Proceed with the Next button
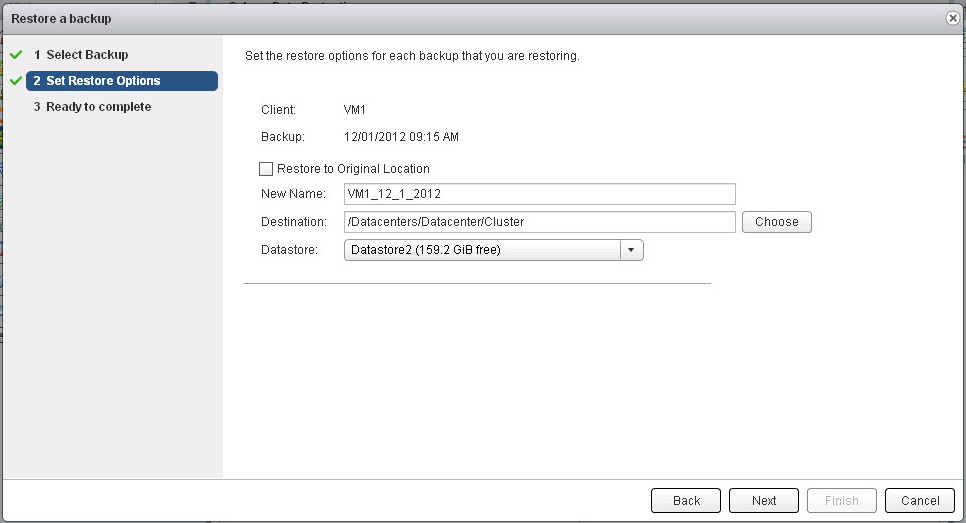The height and width of the screenshot is (523, 966). point(764,500)
